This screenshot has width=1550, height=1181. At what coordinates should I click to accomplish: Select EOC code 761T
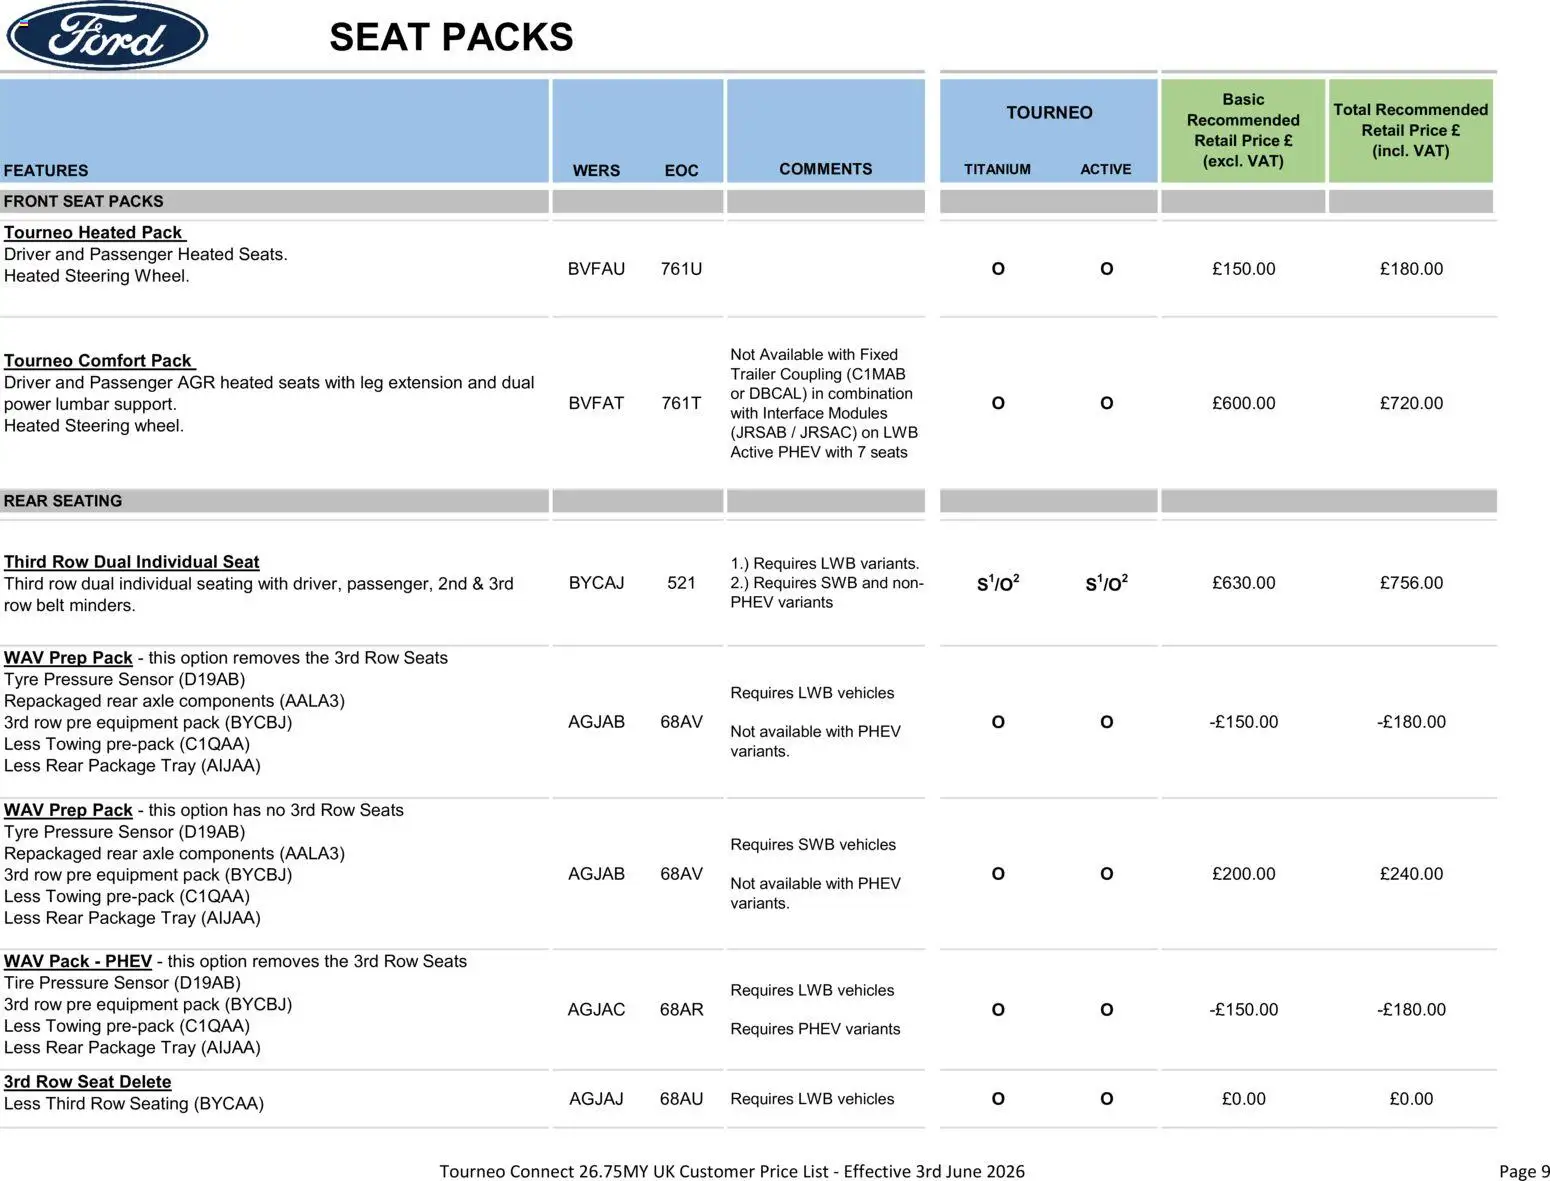(x=681, y=403)
